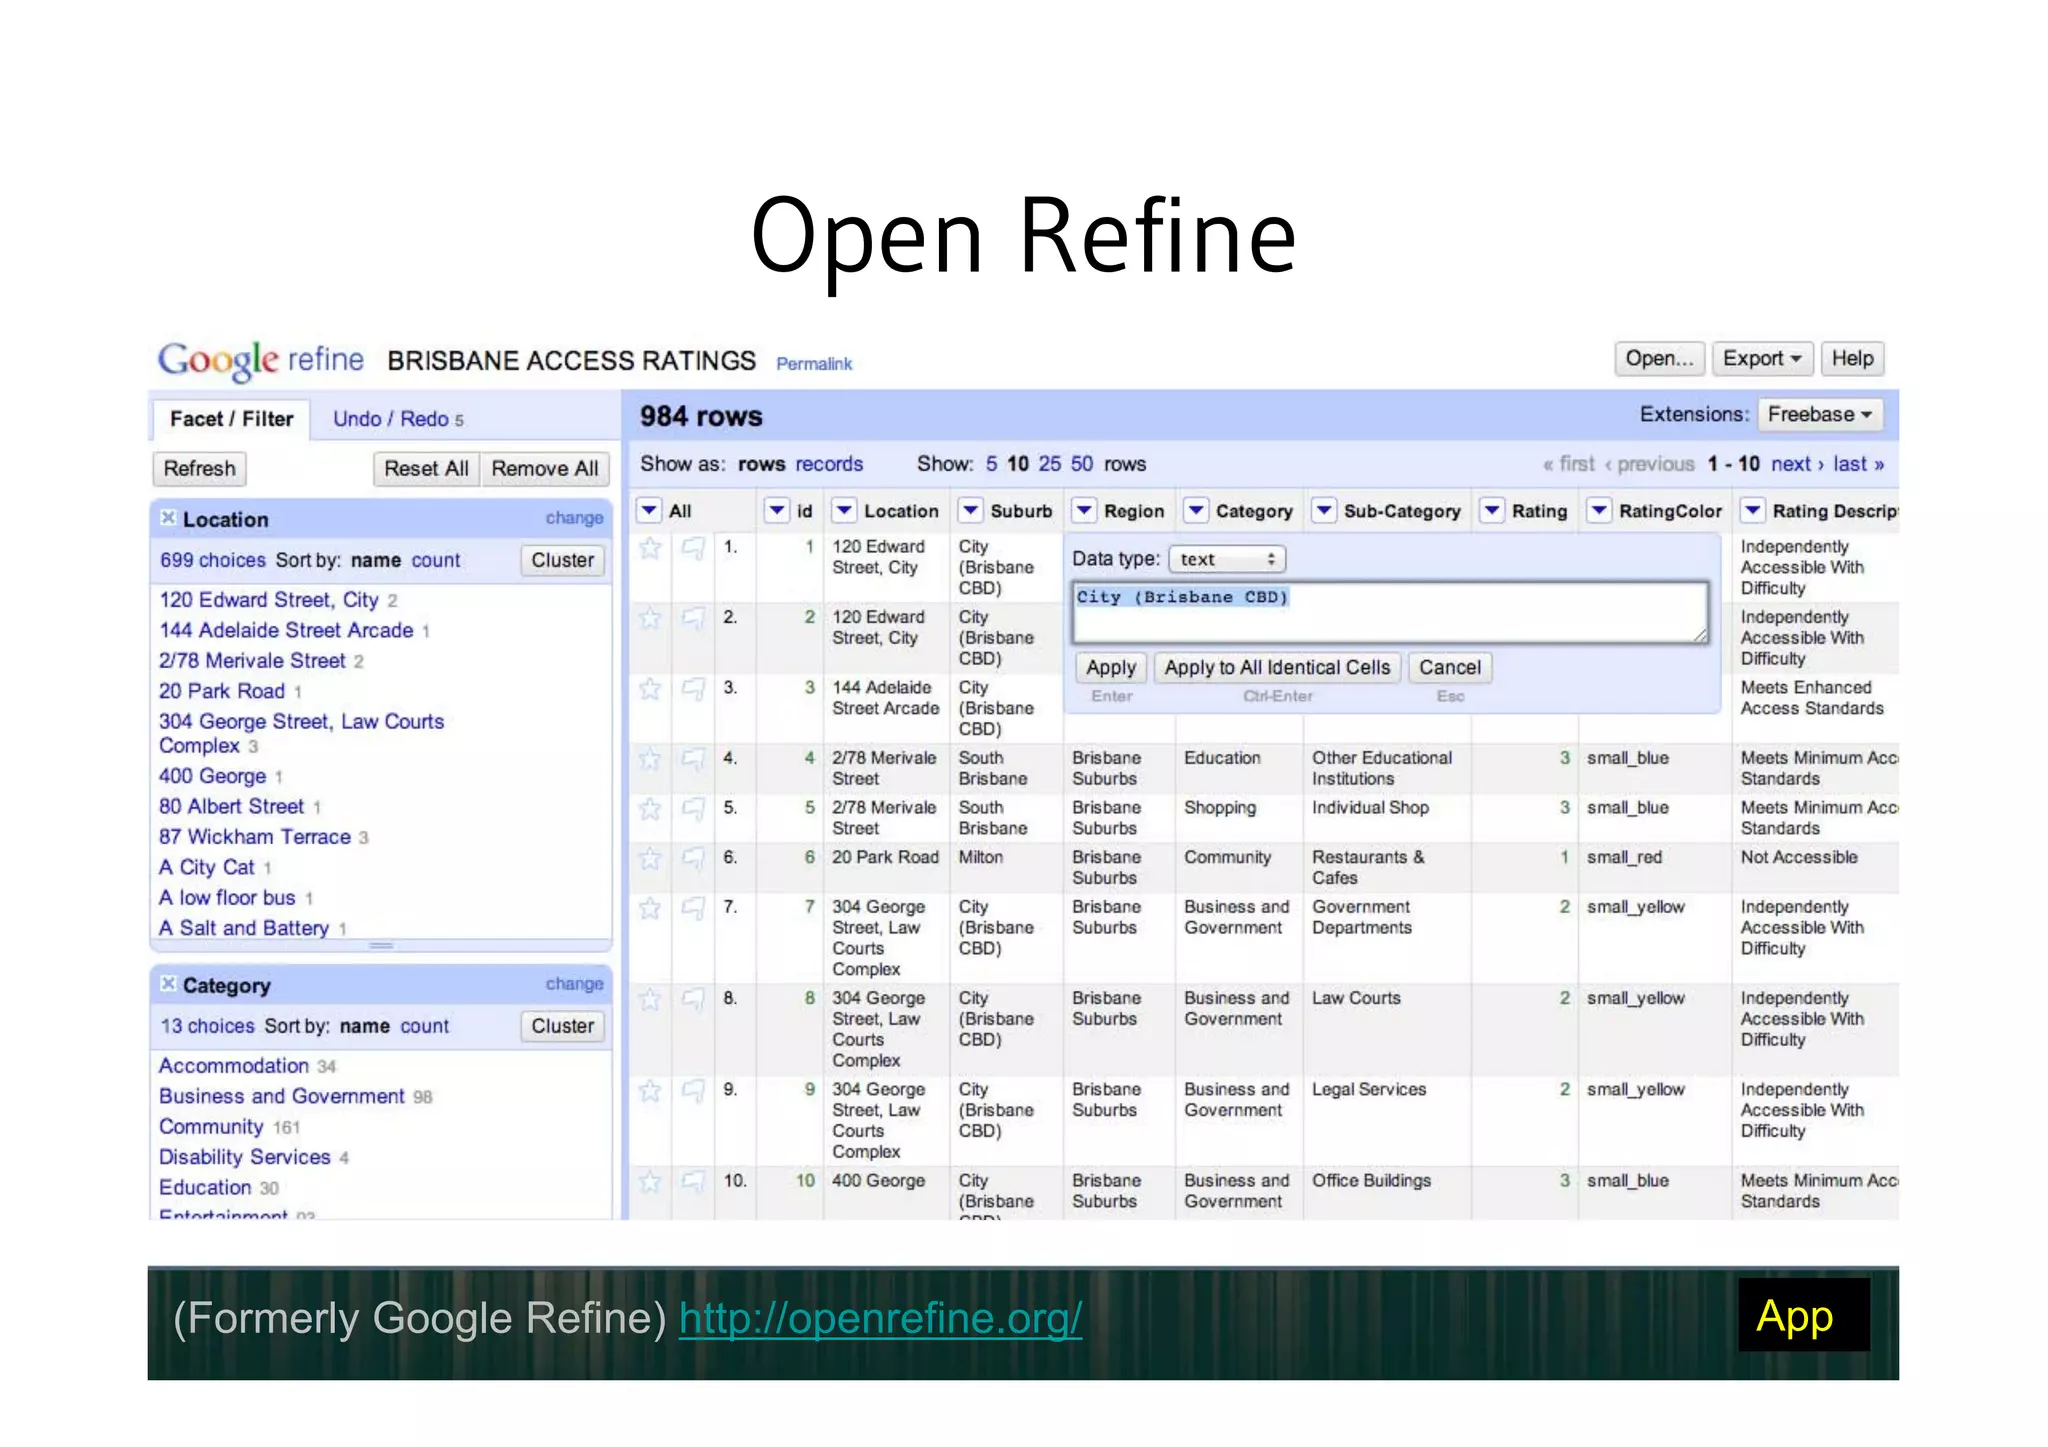Star row 10 with 400 George
The image size is (2048, 1447).
pos(650,1182)
